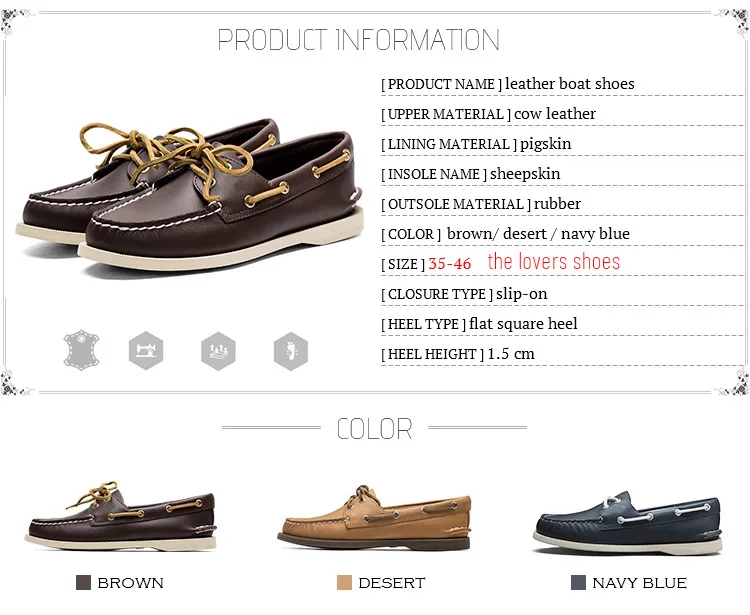Click the footprint comfort hexagon icon
The height and width of the screenshot is (615, 750).
pyautogui.click(x=290, y=350)
